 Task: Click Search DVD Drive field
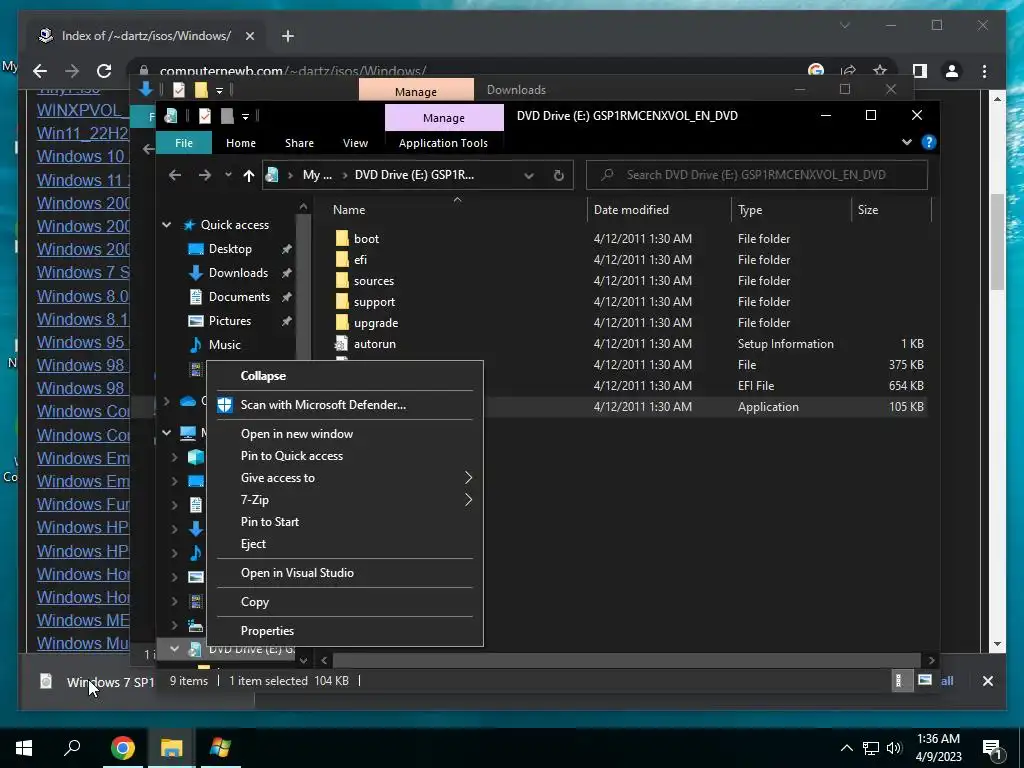(757, 175)
